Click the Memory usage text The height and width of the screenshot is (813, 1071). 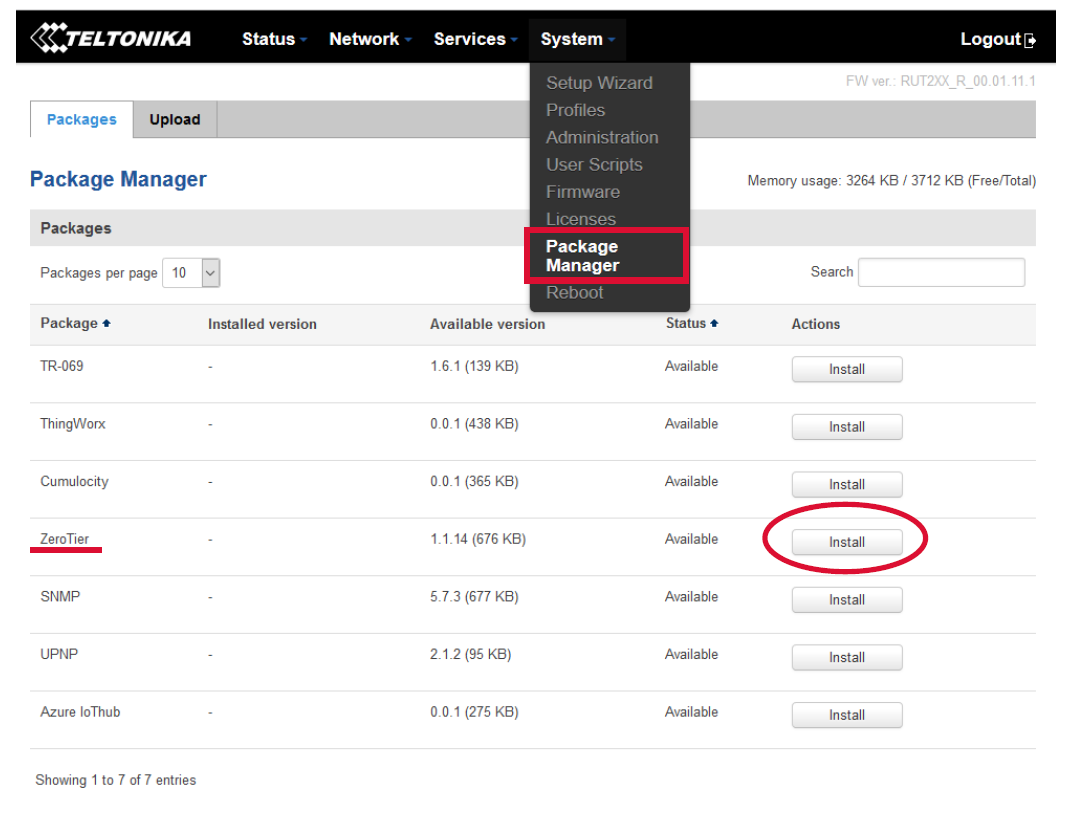(x=891, y=180)
